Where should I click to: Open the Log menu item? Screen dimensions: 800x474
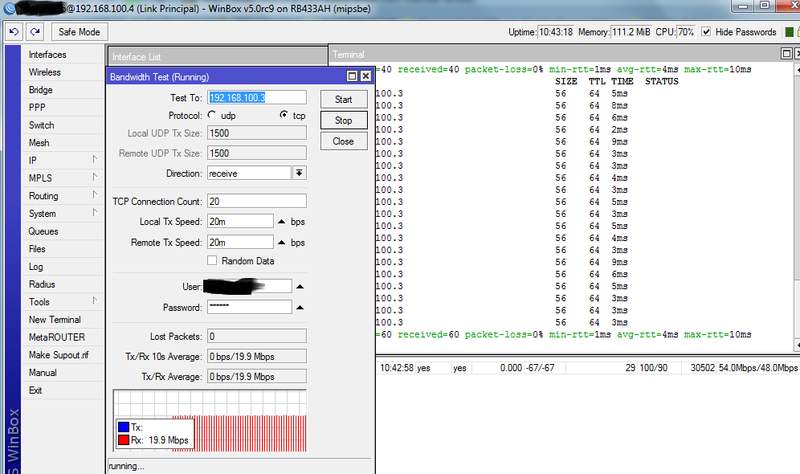pos(36,267)
